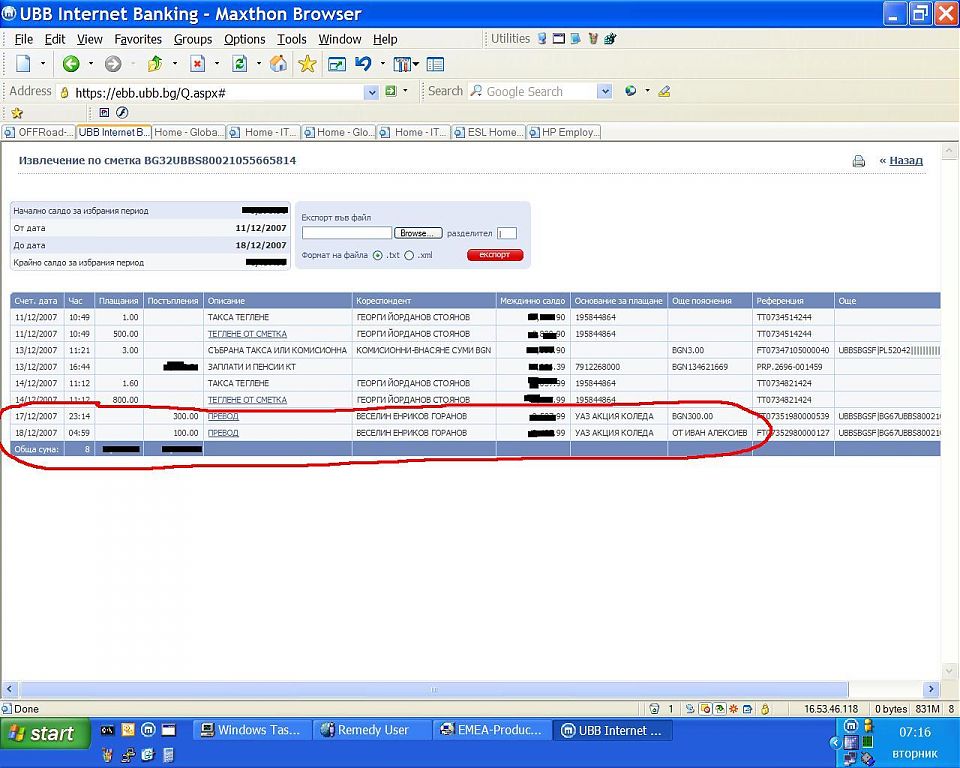Screen dimensions: 960x768
Task: Click the Browse... file button
Action: tap(419, 233)
